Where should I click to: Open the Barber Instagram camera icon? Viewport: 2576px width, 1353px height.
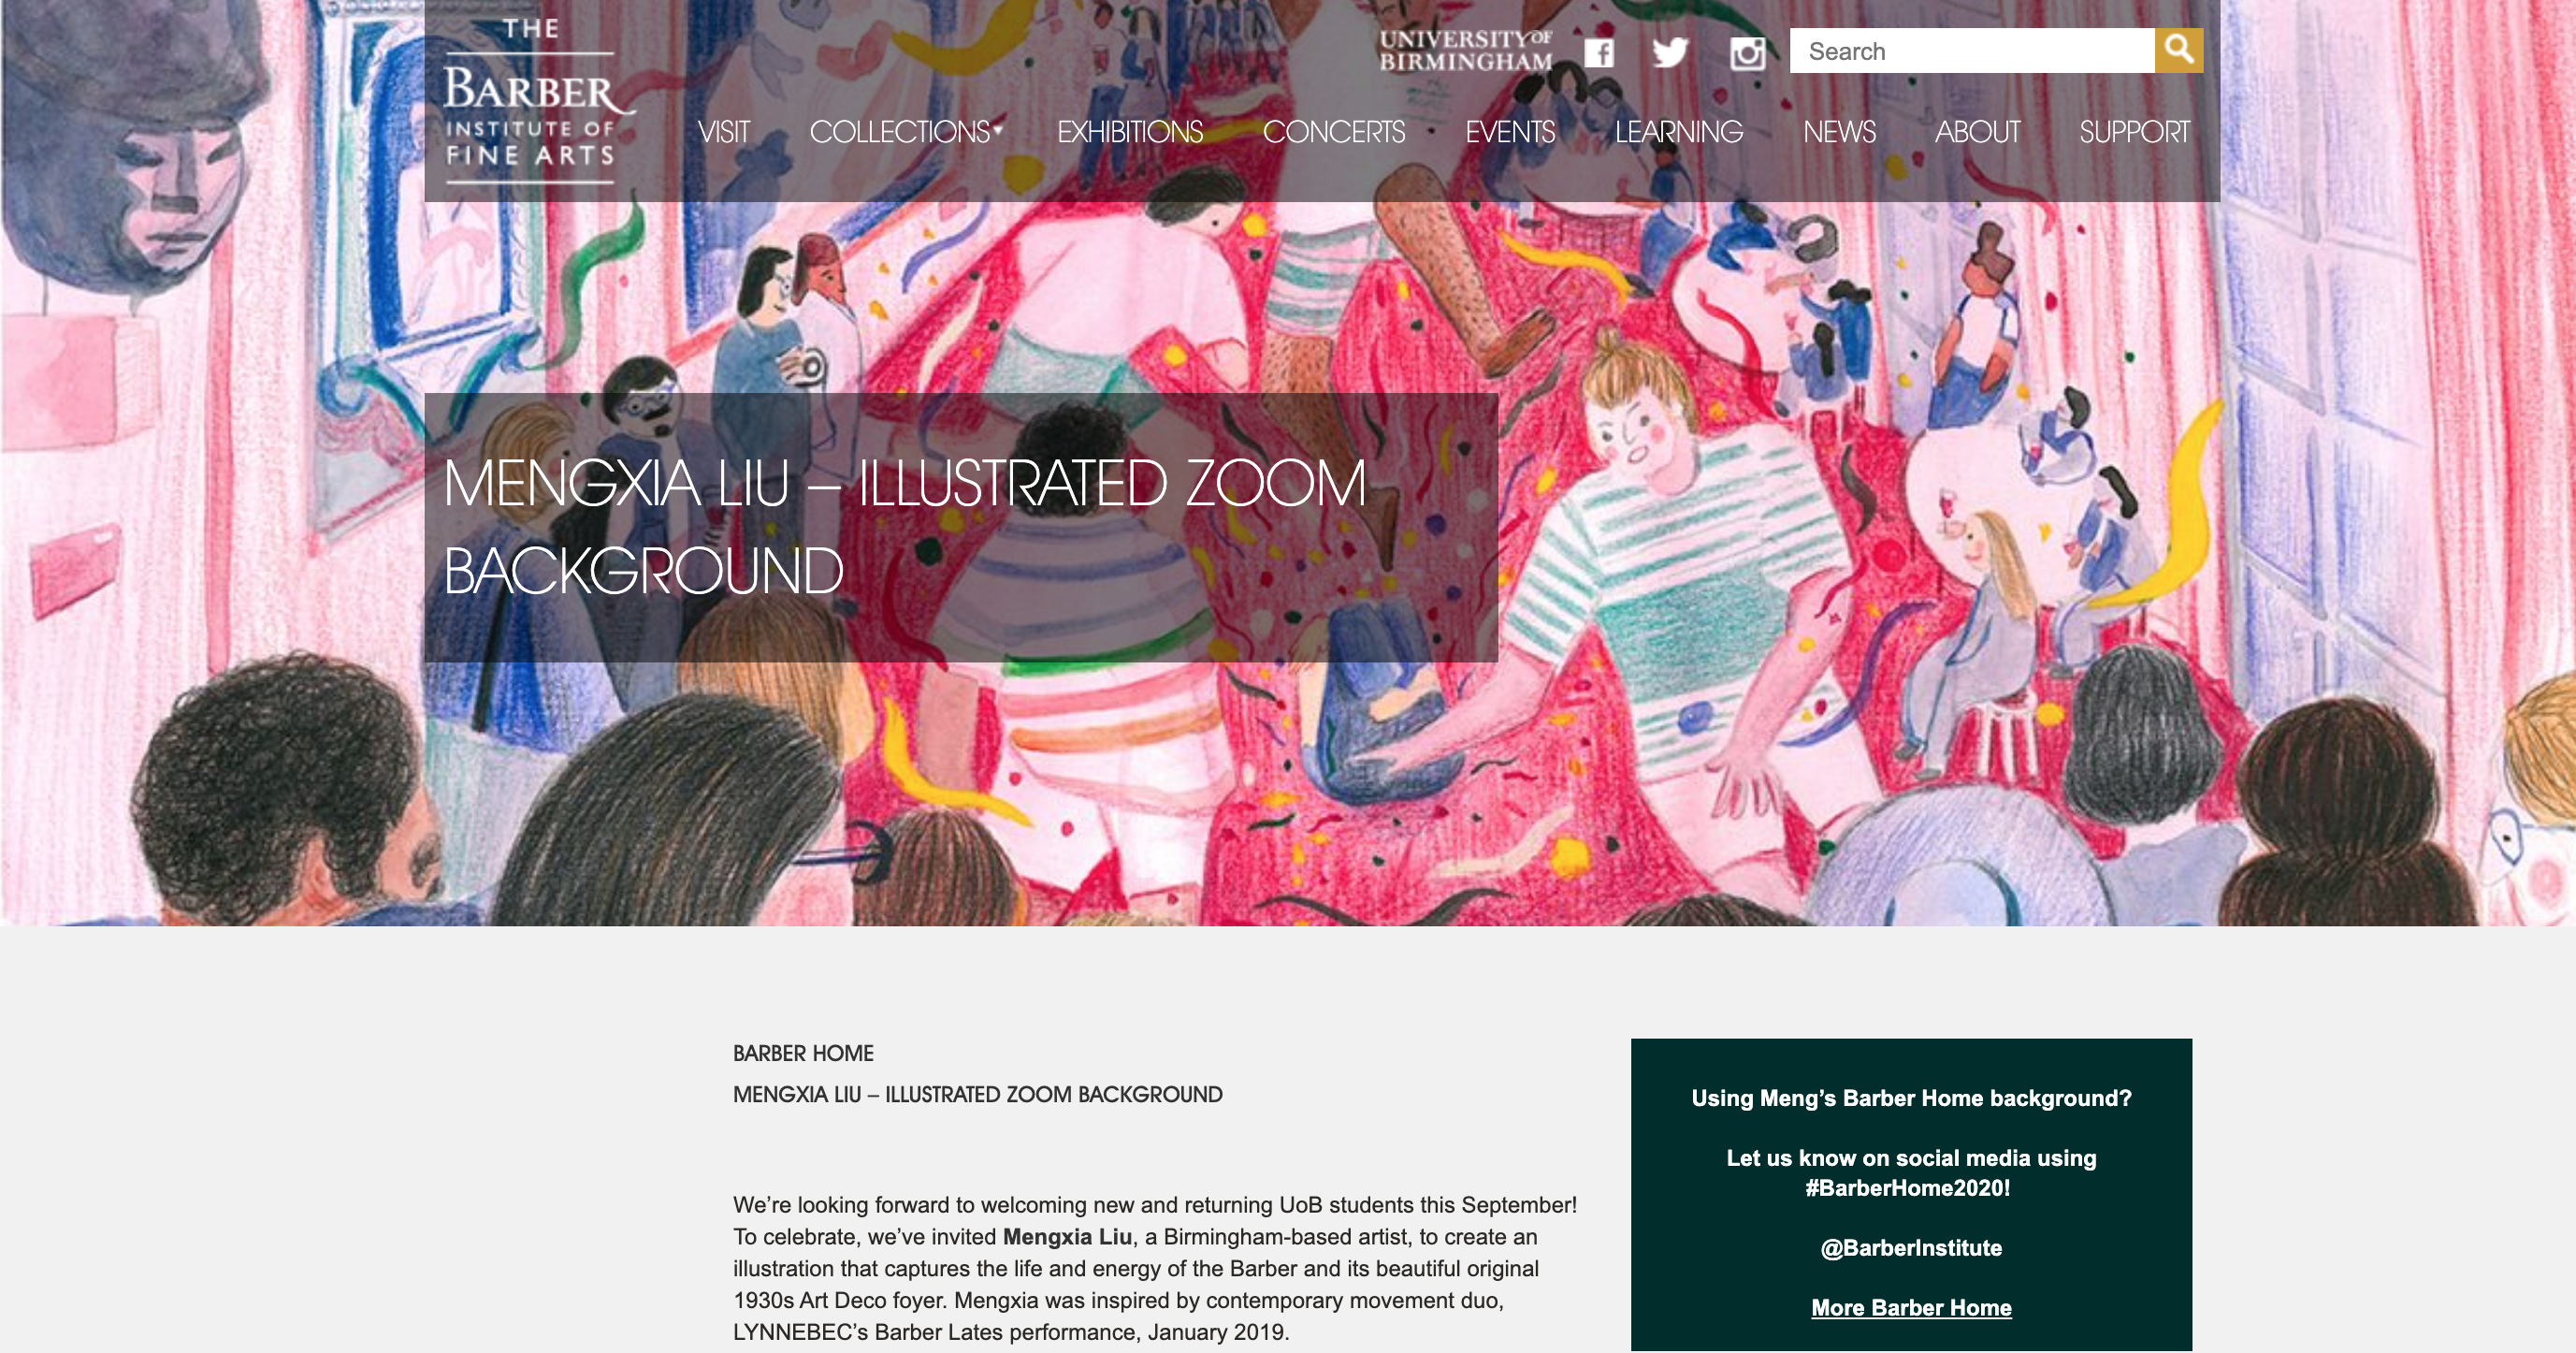pyautogui.click(x=1747, y=53)
